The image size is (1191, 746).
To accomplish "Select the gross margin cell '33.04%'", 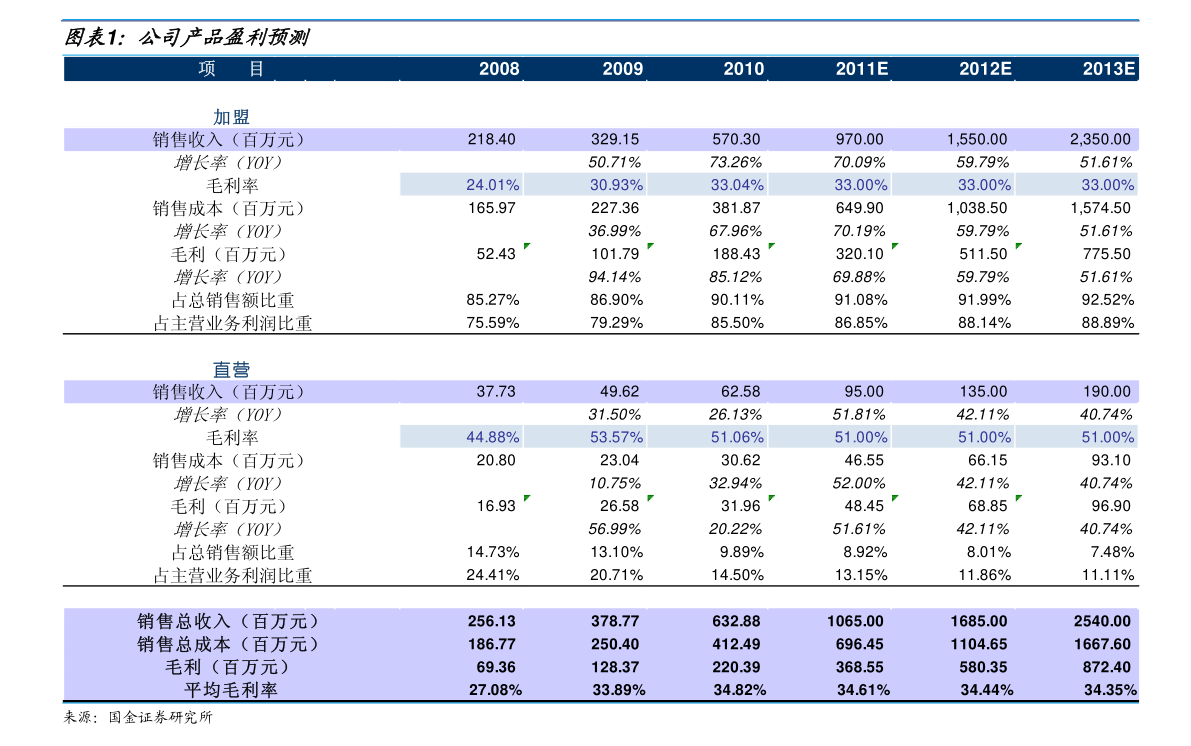I will pos(738,185).
